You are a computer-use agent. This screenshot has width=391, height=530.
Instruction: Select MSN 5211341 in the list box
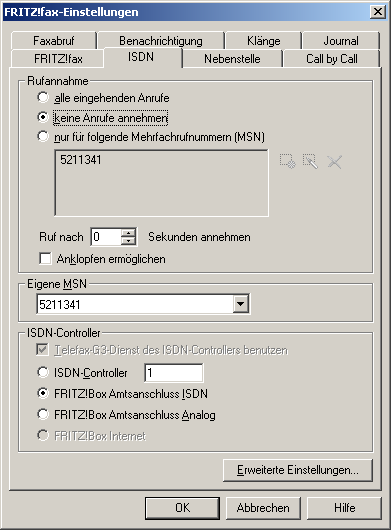(81, 160)
